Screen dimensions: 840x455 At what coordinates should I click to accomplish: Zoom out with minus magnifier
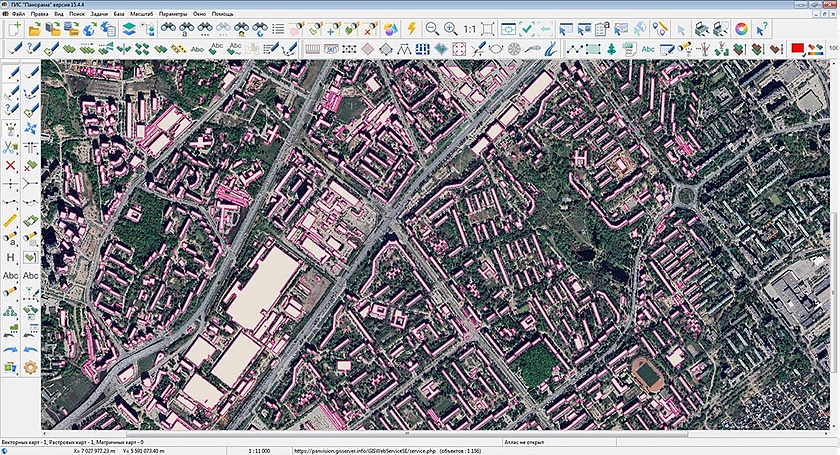click(433, 29)
